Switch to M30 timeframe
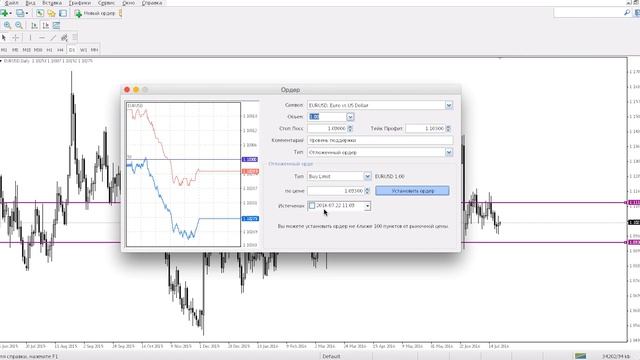640x360 pixels. click(x=38, y=50)
